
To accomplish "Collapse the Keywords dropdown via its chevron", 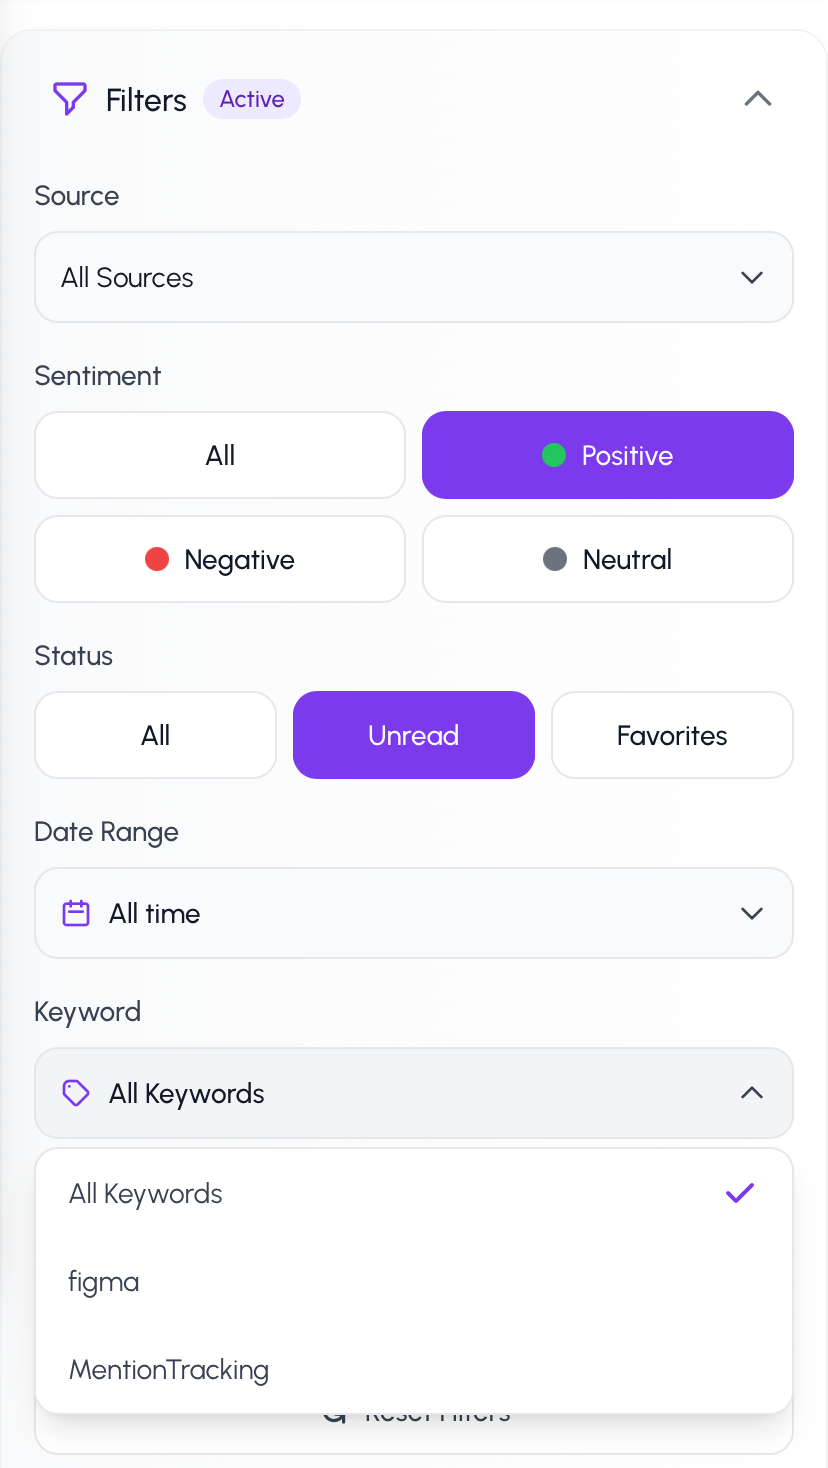I will 752,1093.
